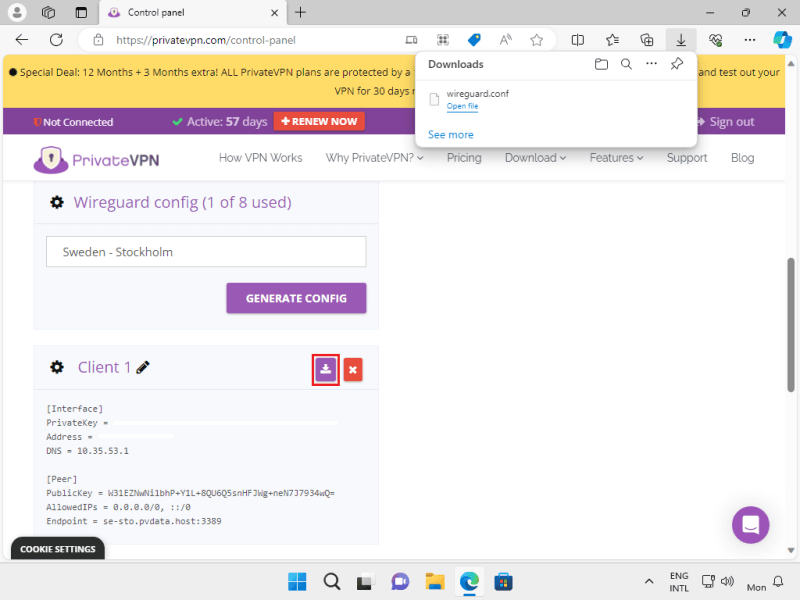Screen dimensions: 800x600
Task: Open downloads folder icon
Action: tap(601, 64)
